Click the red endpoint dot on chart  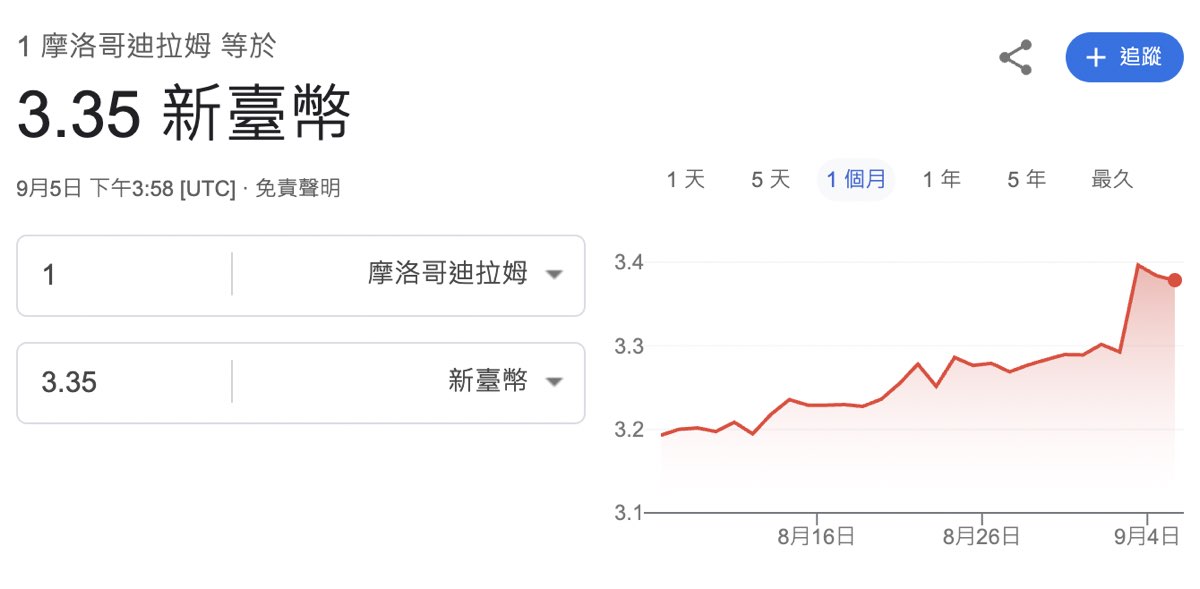(1175, 280)
